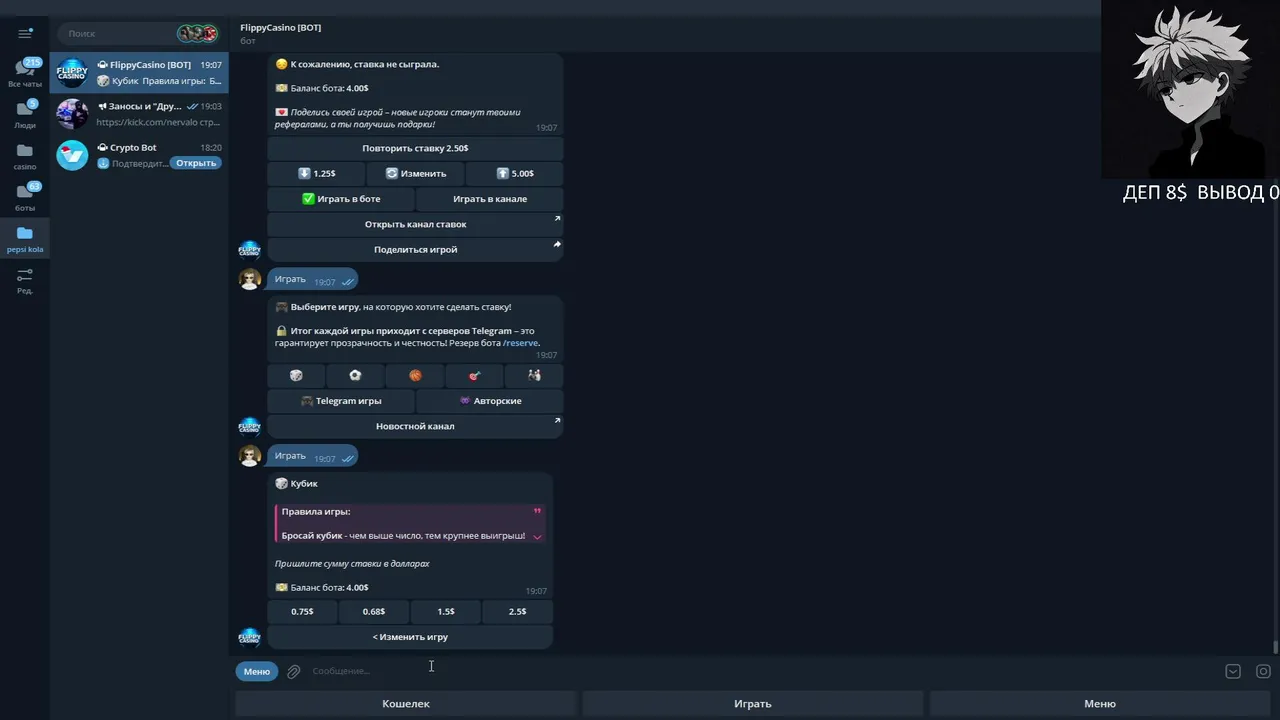
Task: Click the Crypto Bot avatar
Action: (x=72, y=155)
